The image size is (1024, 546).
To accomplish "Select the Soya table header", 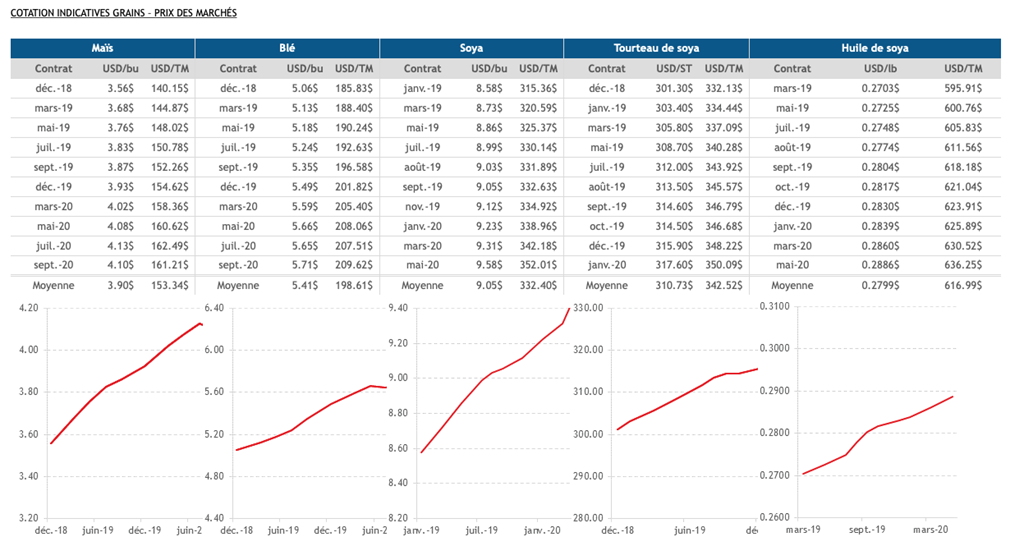I will coord(471,48).
